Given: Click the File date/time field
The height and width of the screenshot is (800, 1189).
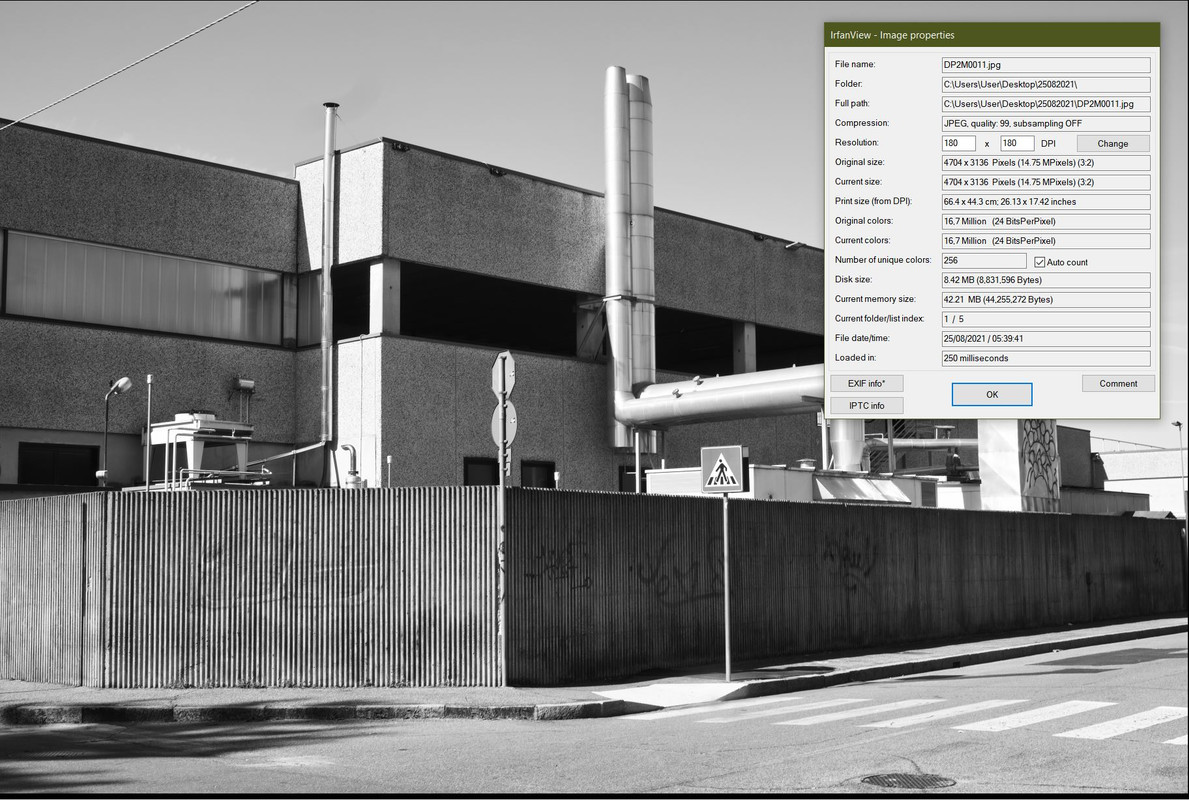Looking at the screenshot, I should [1046, 339].
